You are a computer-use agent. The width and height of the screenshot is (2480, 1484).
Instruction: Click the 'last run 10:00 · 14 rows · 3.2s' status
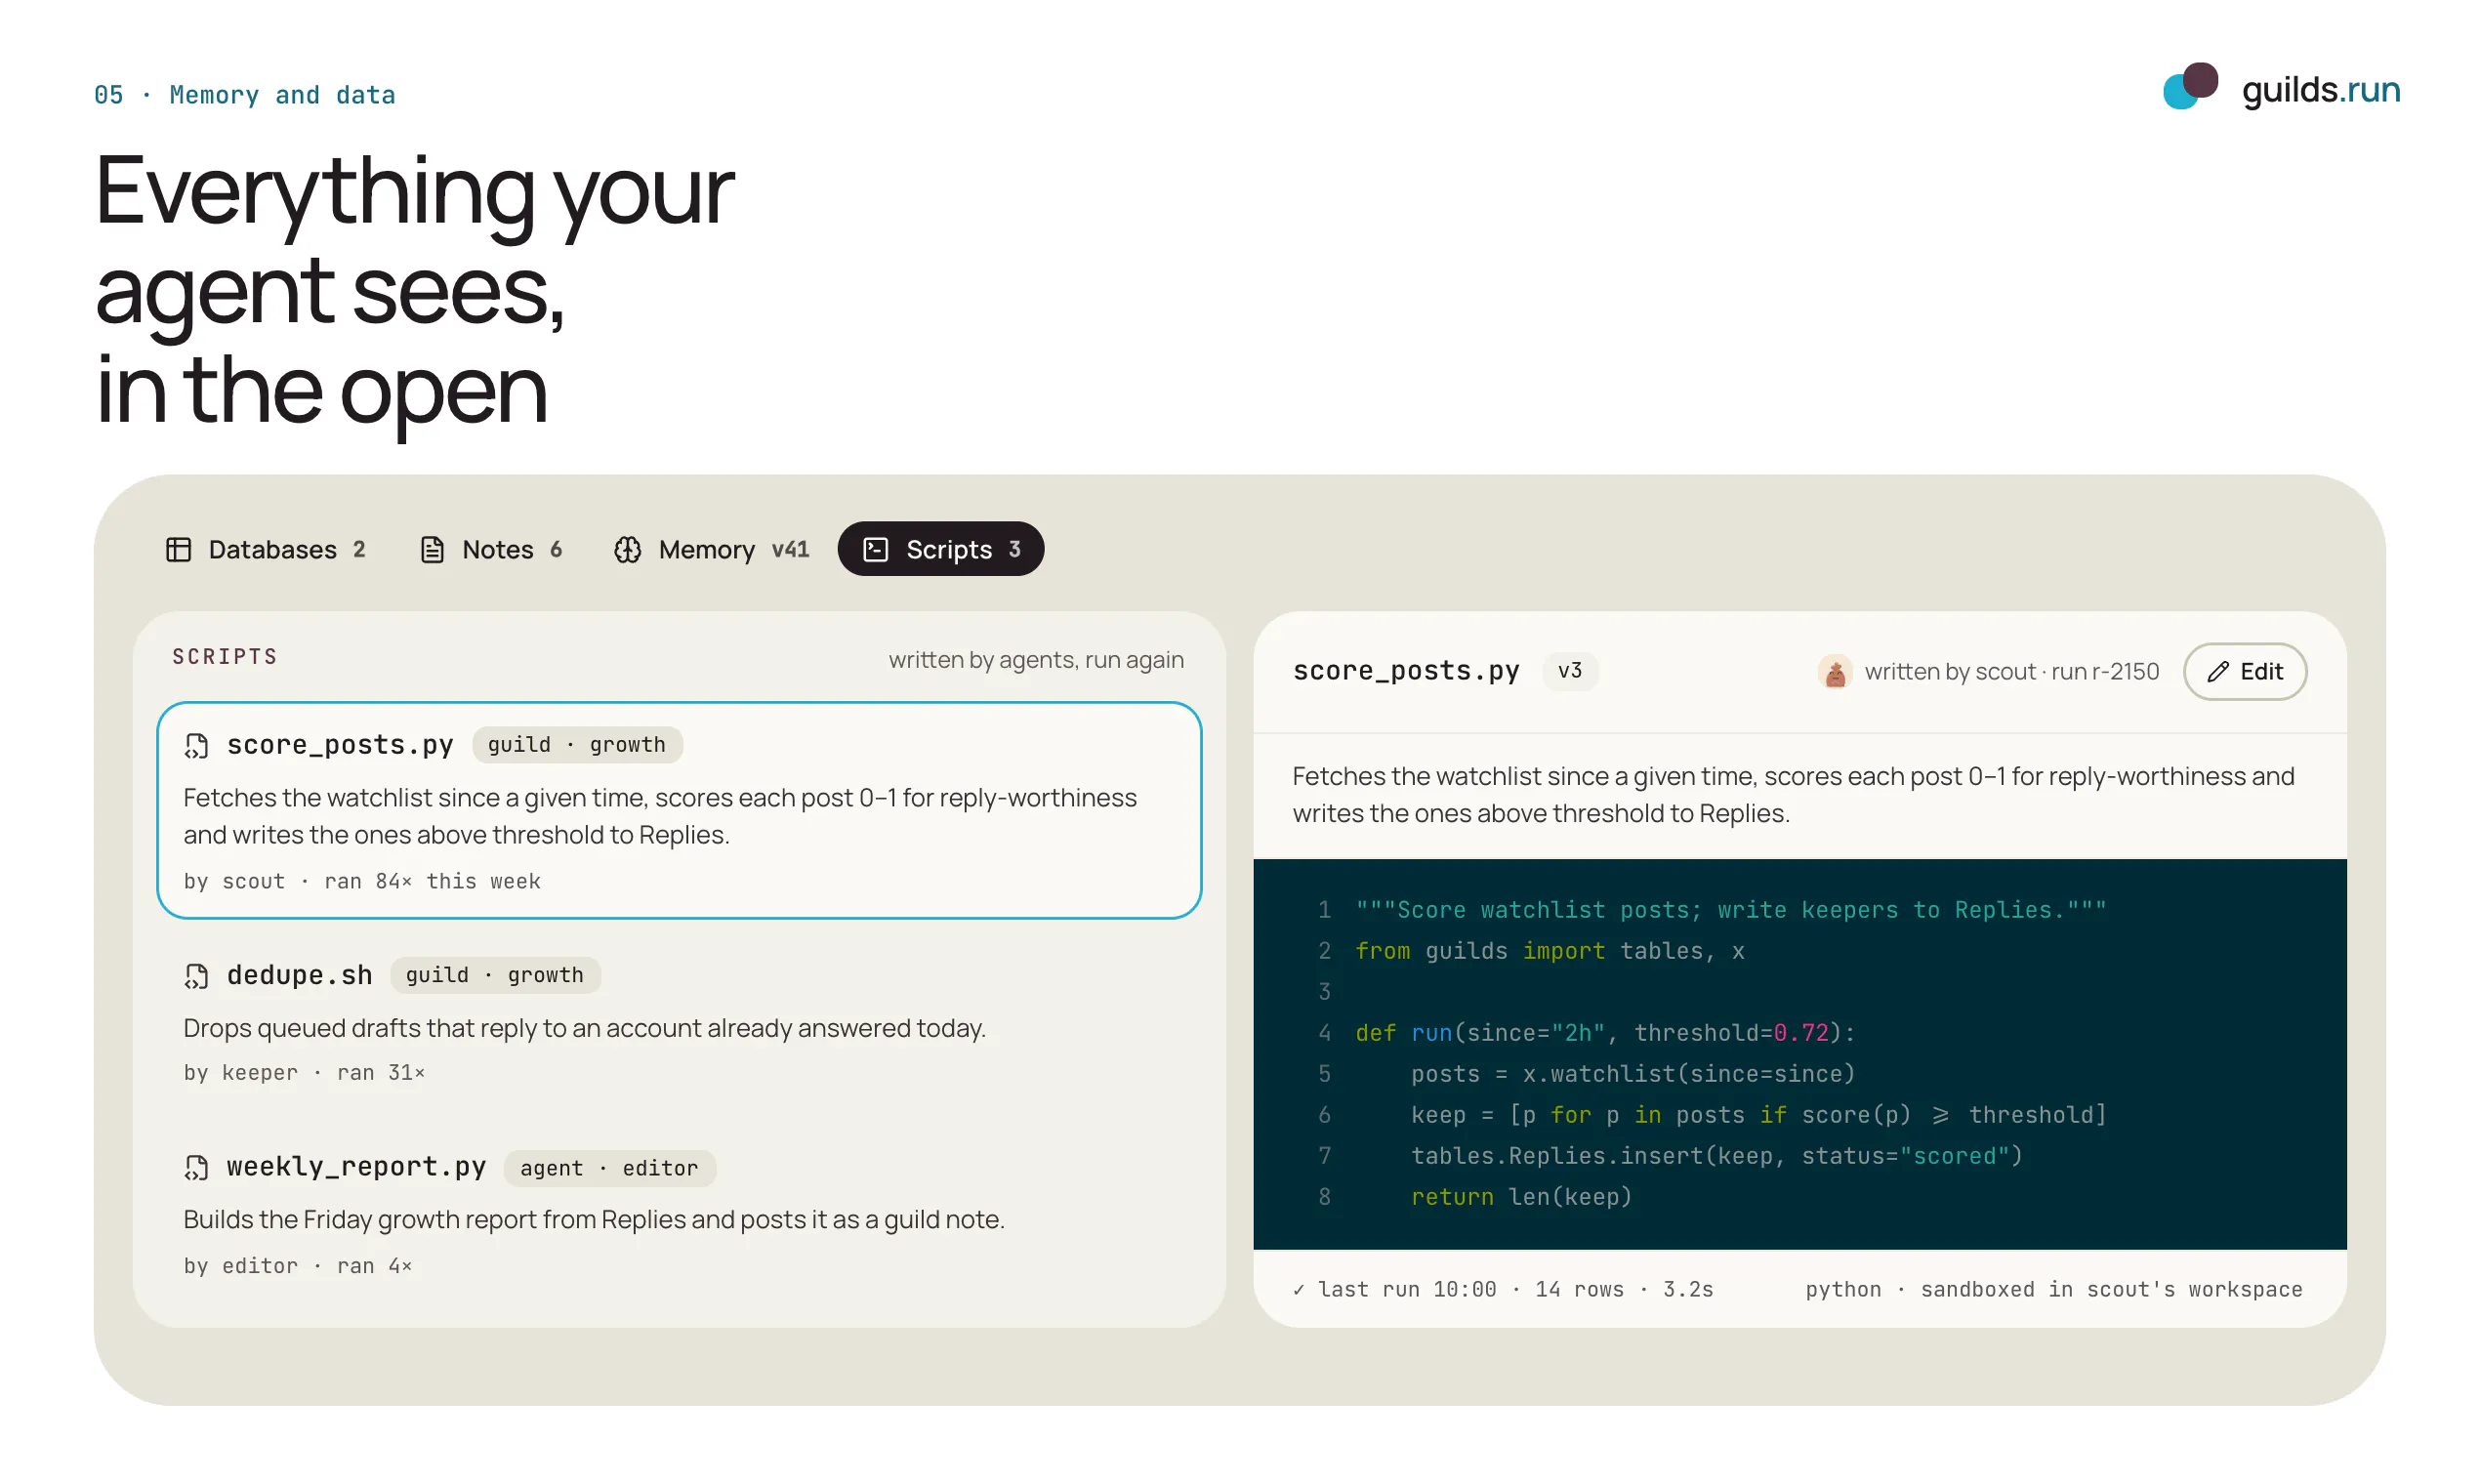coord(1503,1290)
